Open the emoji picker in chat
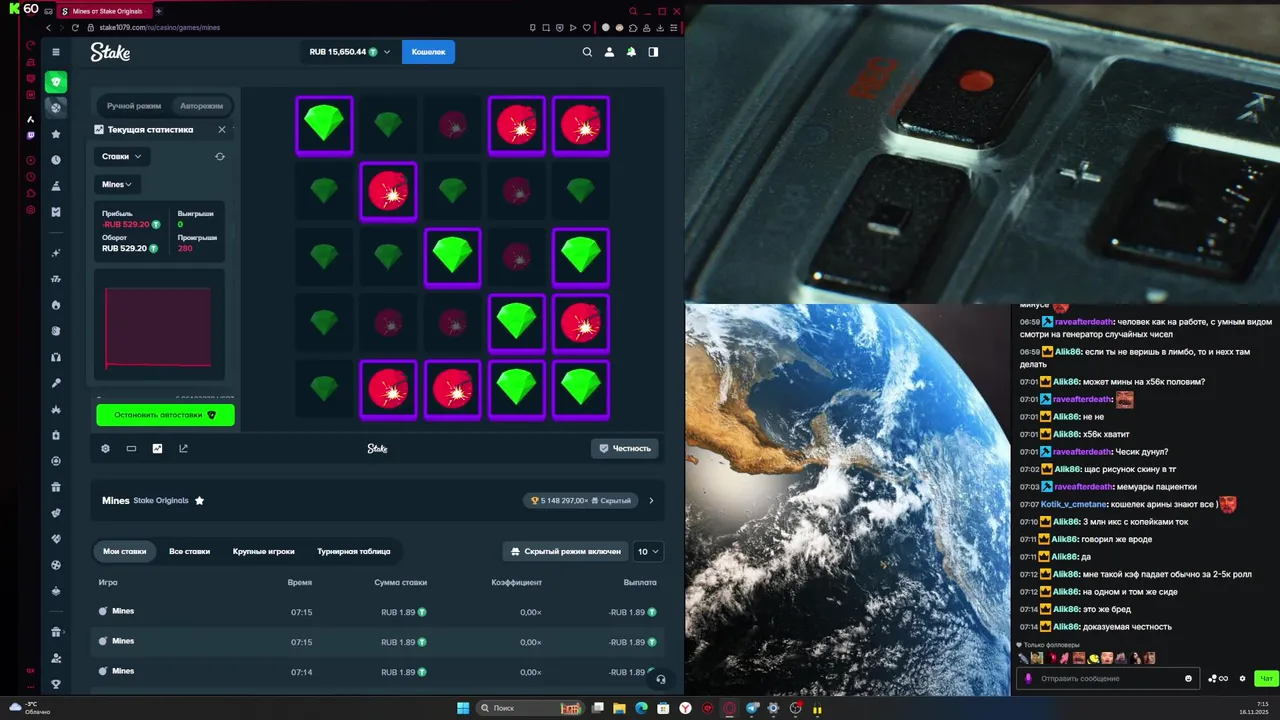The height and width of the screenshot is (720, 1280). [x=1188, y=678]
